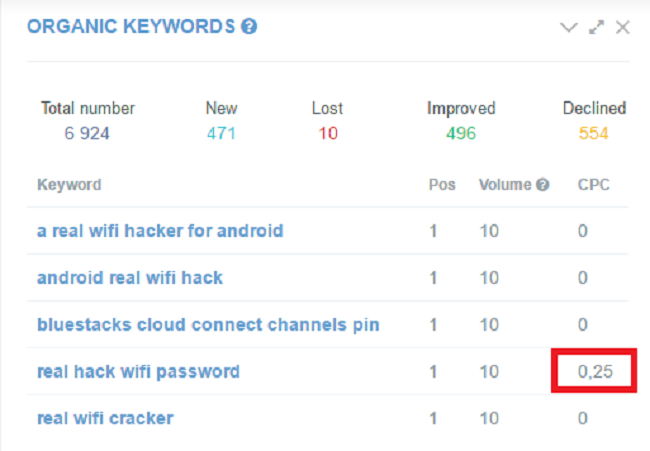Screen dimensions: 650x451
Task: Open keyword android real wifi hack
Action: coord(130,278)
